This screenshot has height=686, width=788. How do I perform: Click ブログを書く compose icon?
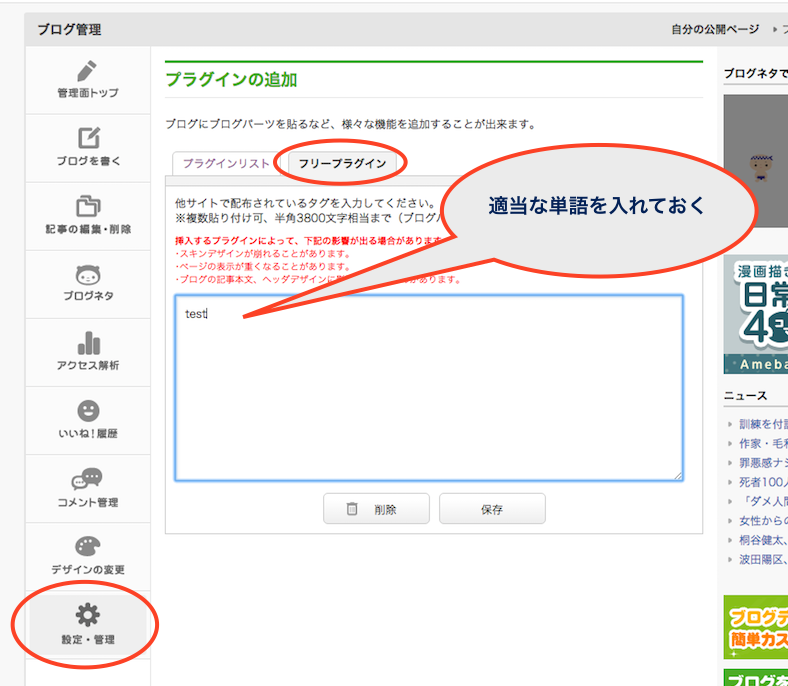tap(88, 138)
